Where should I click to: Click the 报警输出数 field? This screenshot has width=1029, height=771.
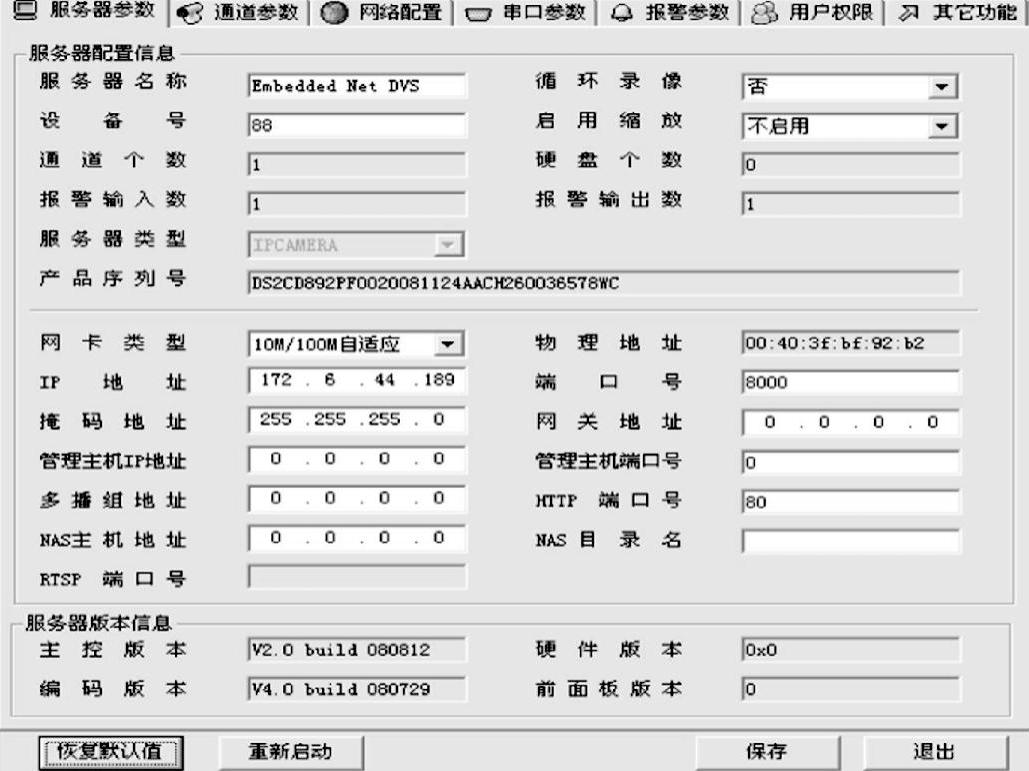point(850,204)
